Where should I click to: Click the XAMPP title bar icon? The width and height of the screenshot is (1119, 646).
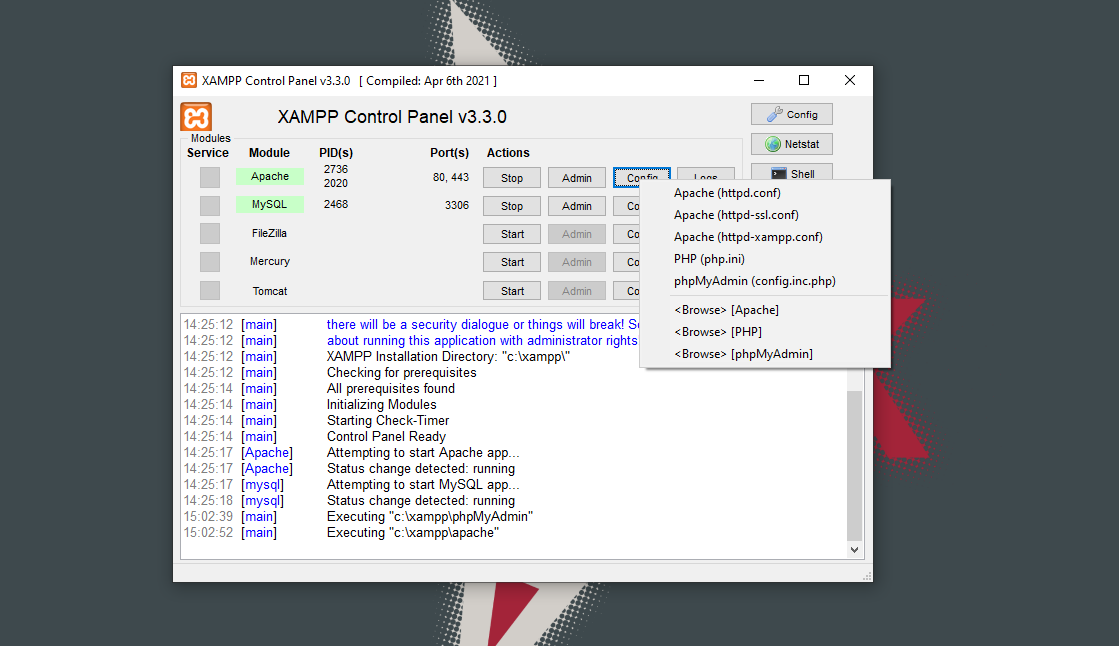(189, 81)
